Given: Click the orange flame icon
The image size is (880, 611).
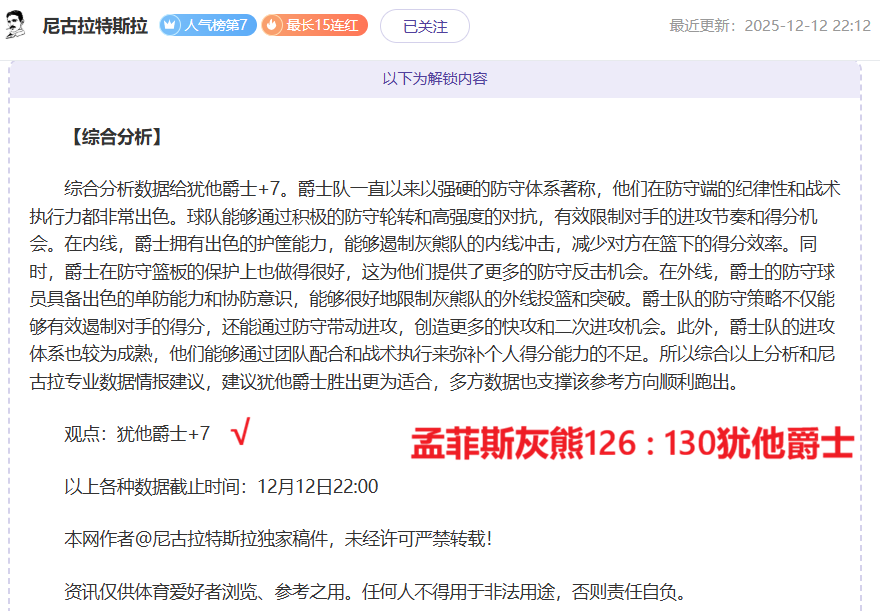Looking at the screenshot, I should pos(273,26).
